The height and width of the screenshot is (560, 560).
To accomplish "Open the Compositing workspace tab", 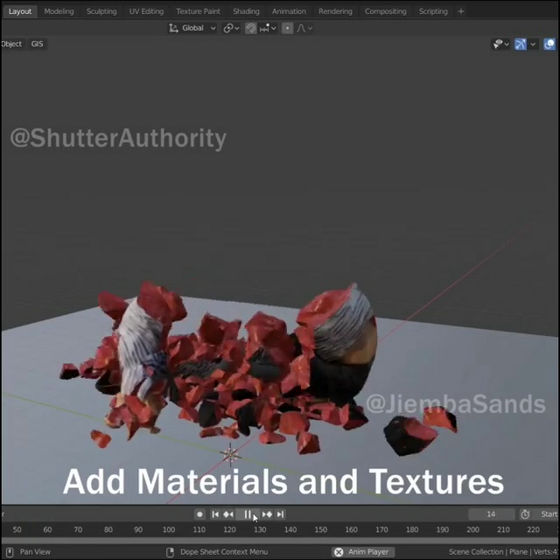I will click(x=385, y=11).
